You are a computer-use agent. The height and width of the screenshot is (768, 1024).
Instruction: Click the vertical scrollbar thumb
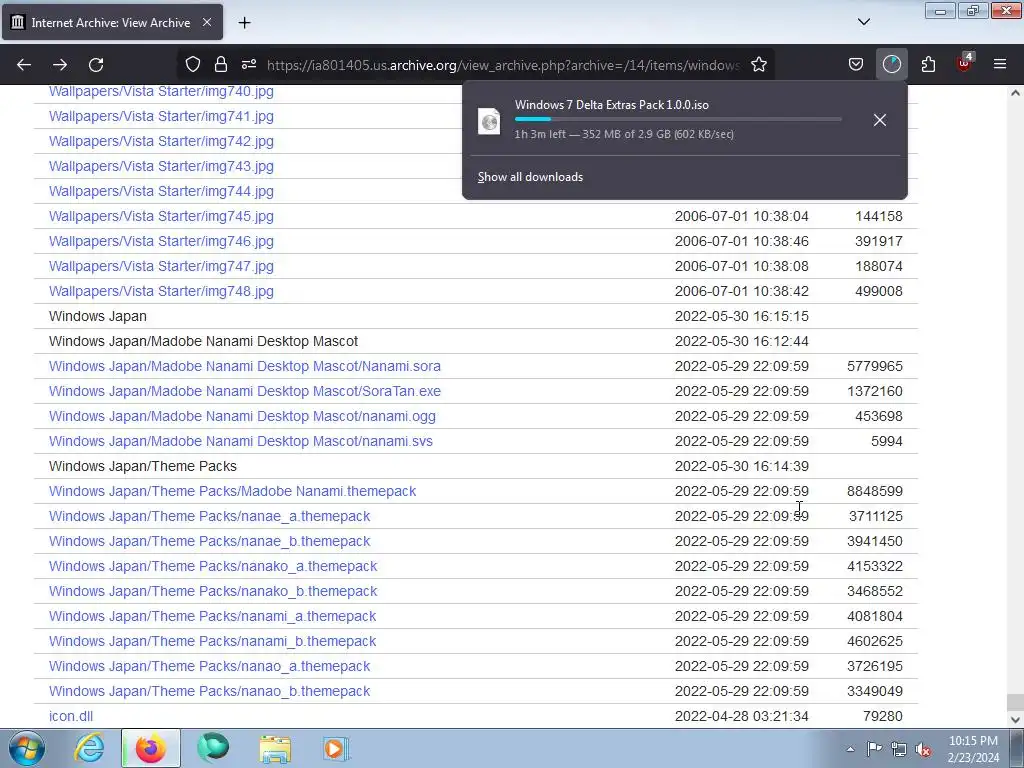[1015, 702]
